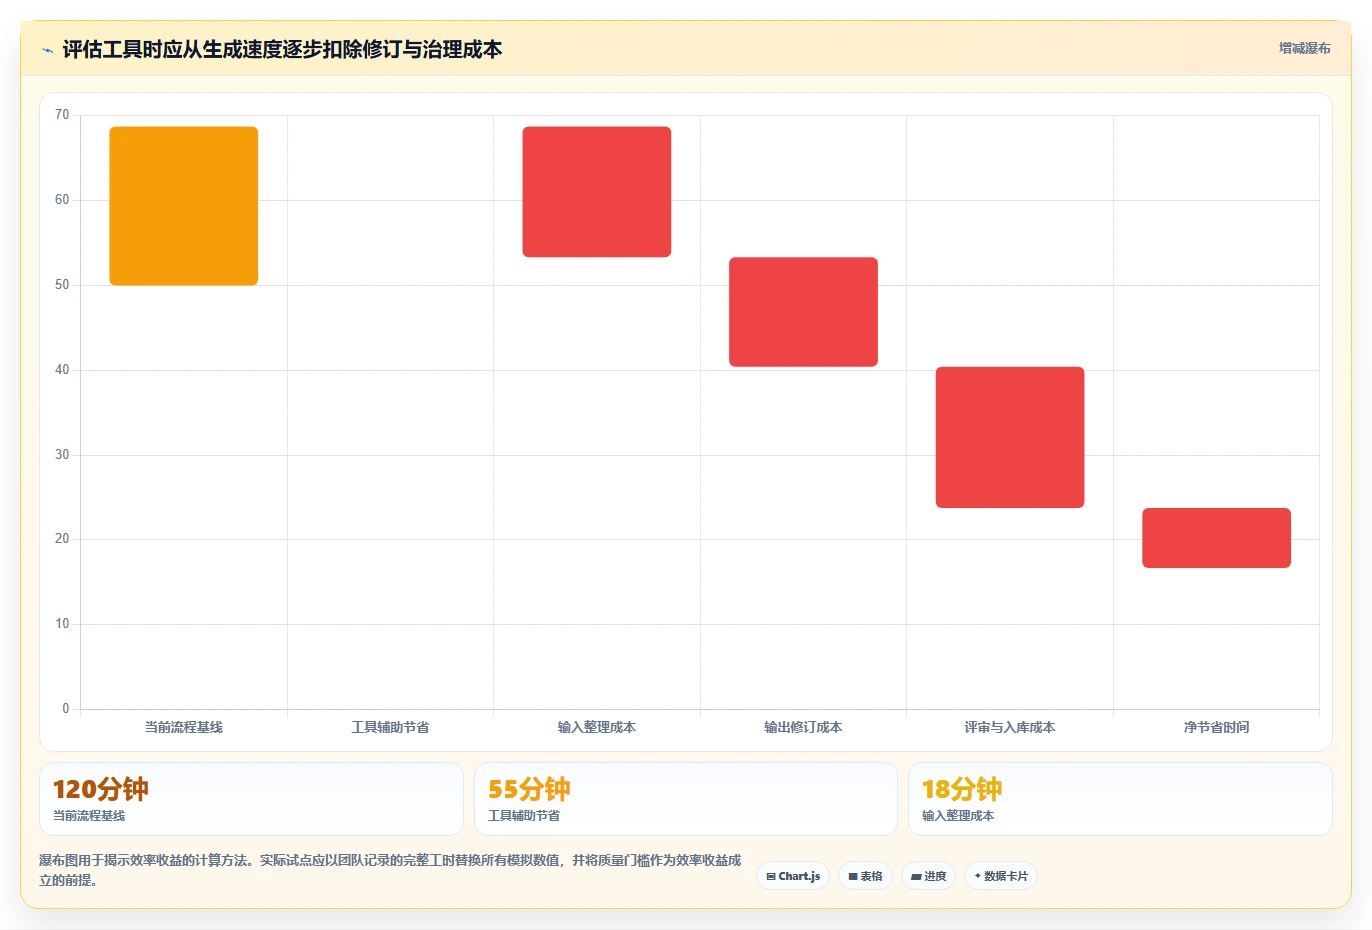This screenshot has width=1372, height=930.
Task: Select the Chart.js tag pill
Action: [793, 876]
